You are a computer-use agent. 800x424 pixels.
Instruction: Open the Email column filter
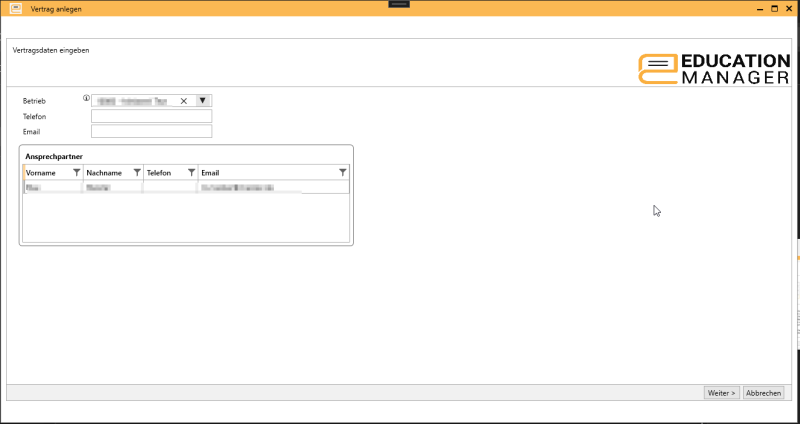click(342, 173)
